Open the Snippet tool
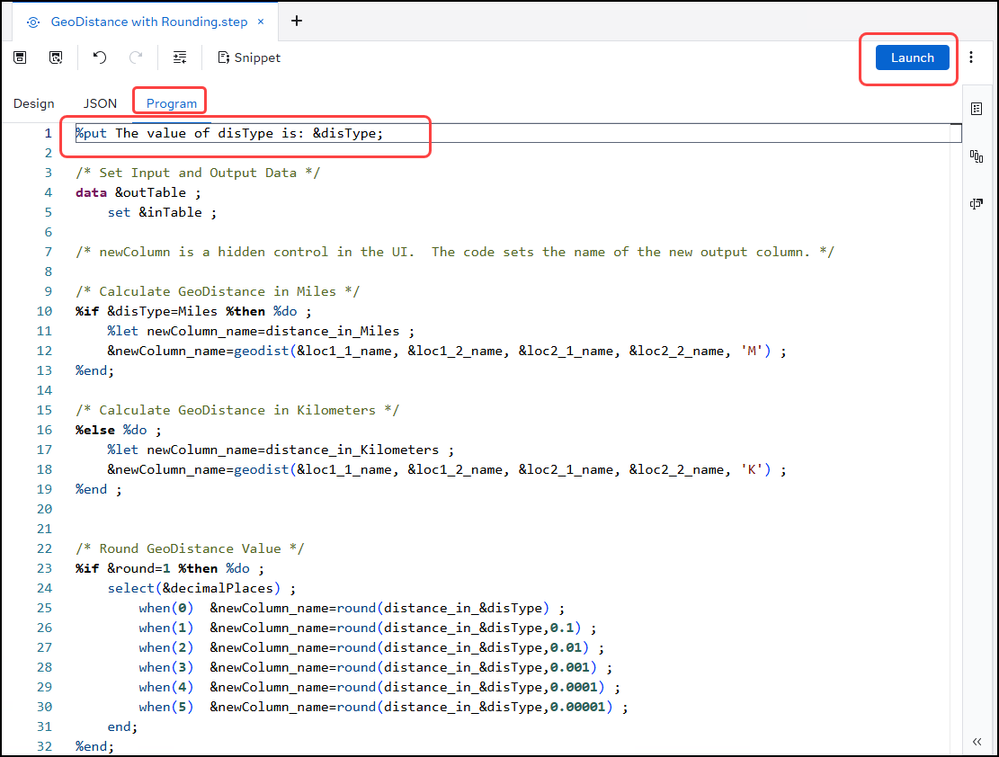Viewport: 999px width, 757px height. point(249,57)
